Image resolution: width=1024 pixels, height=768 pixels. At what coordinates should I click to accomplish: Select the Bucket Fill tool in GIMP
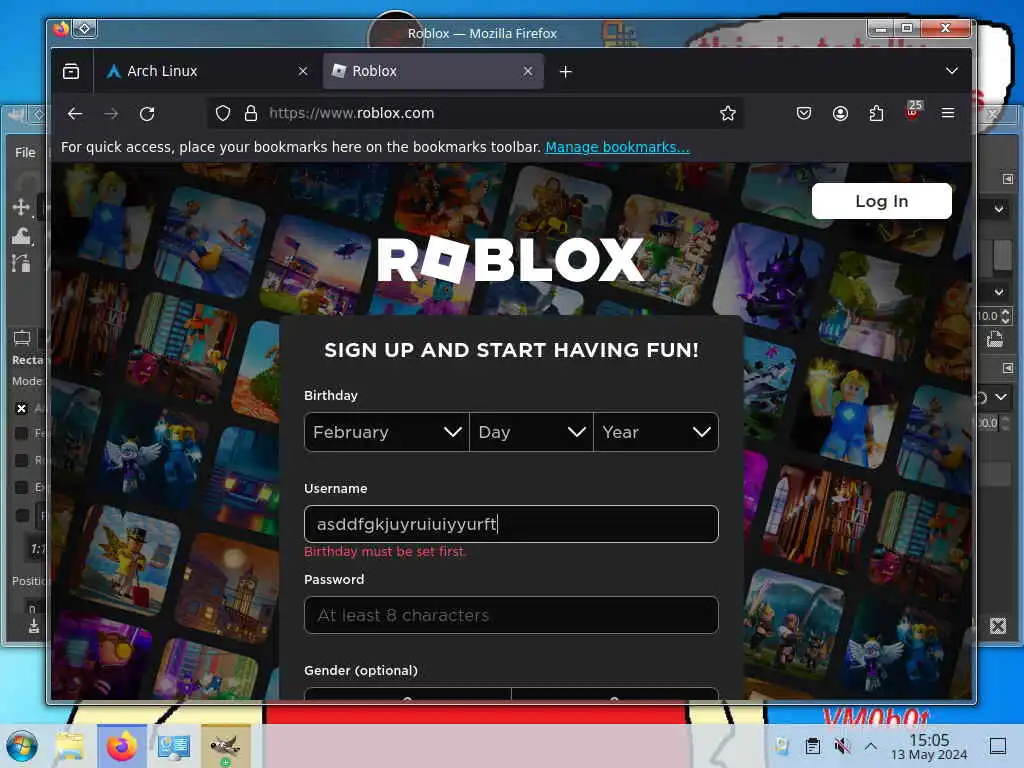[22, 235]
